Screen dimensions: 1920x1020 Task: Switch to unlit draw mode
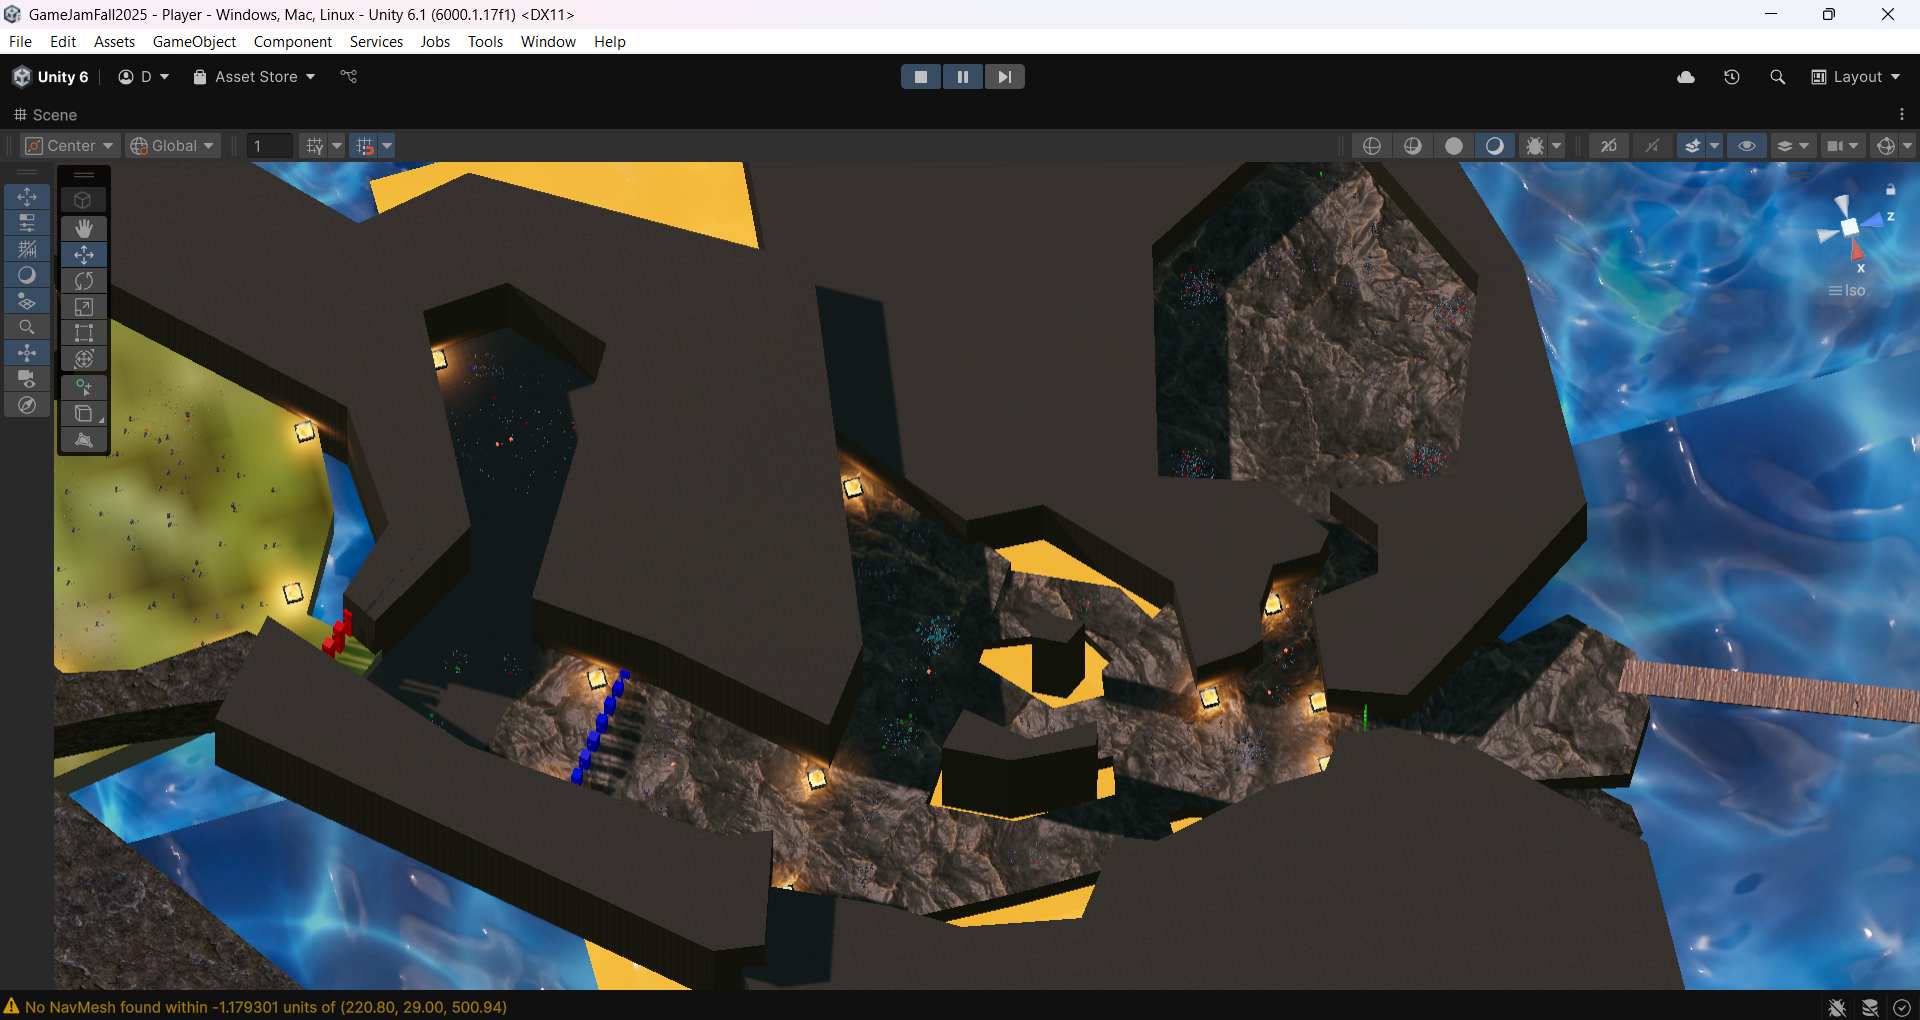pyautogui.click(x=1454, y=146)
